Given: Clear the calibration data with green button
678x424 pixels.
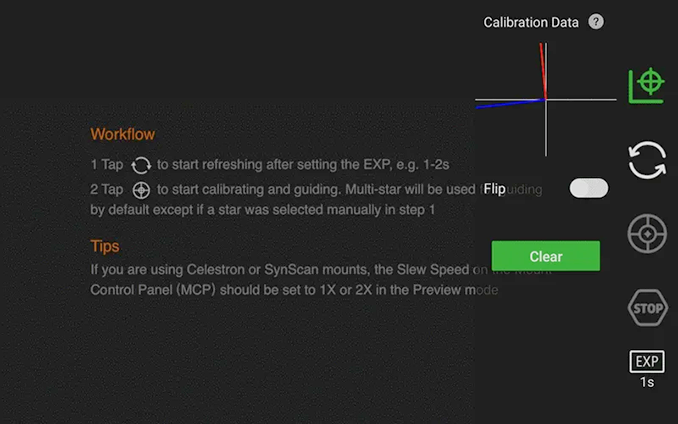Looking at the screenshot, I should [x=546, y=256].
